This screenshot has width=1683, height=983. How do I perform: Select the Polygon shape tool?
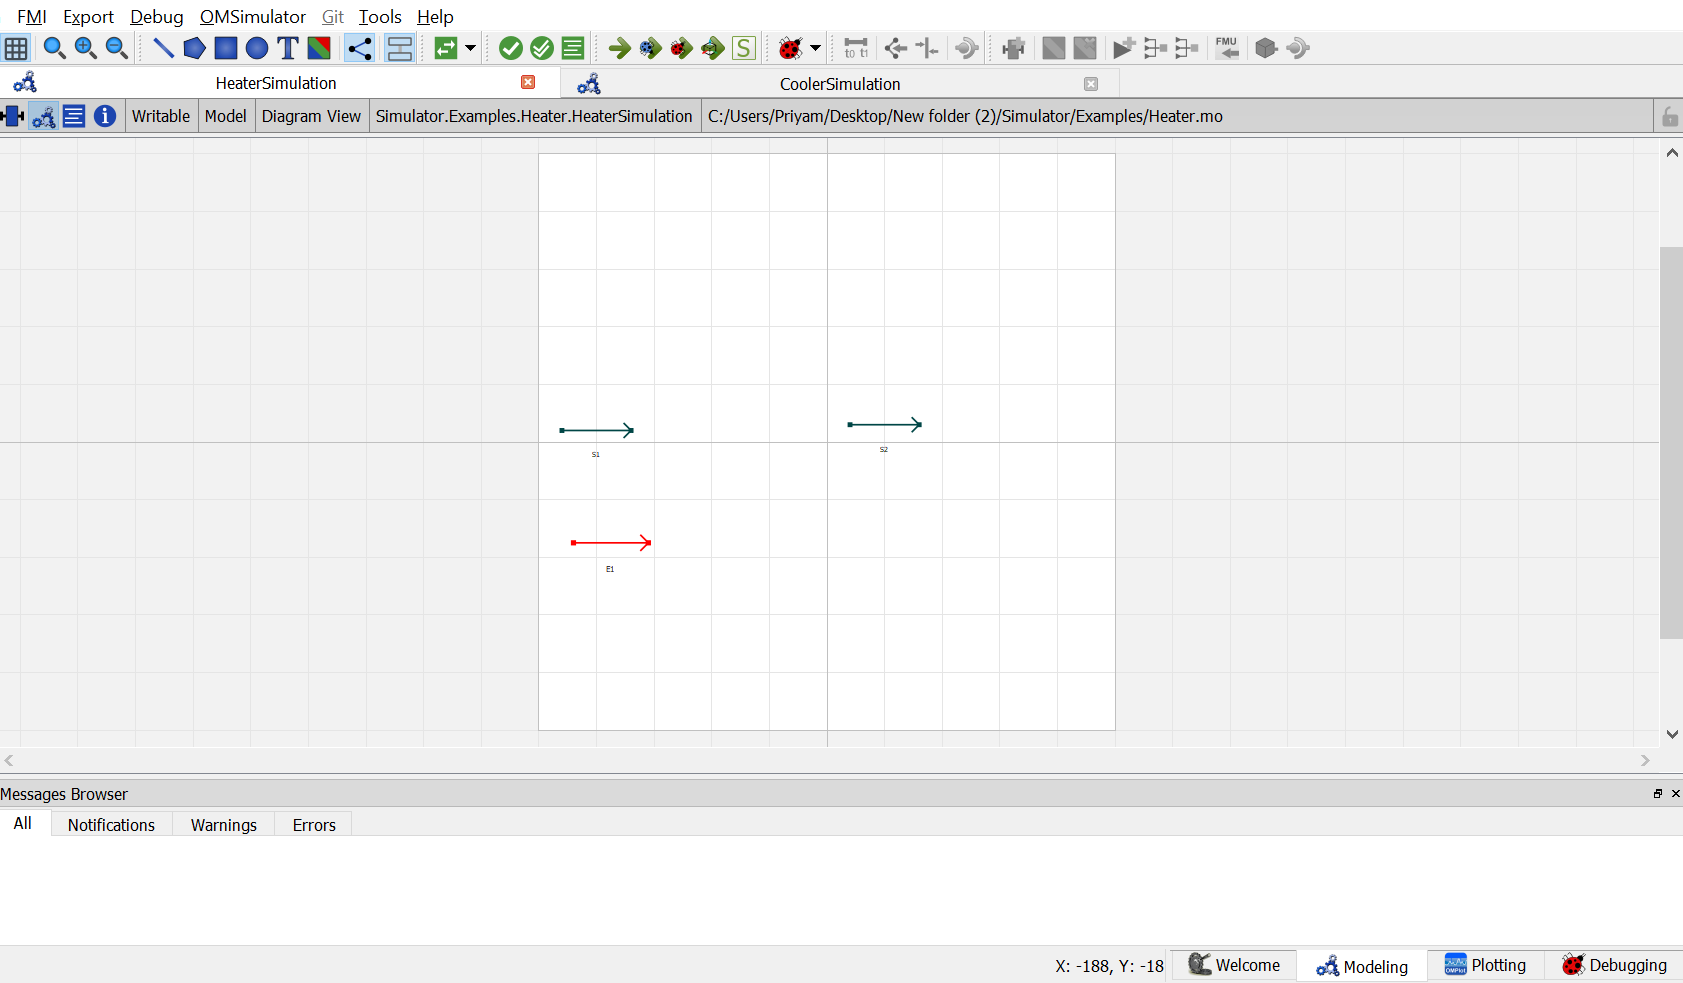coord(194,48)
